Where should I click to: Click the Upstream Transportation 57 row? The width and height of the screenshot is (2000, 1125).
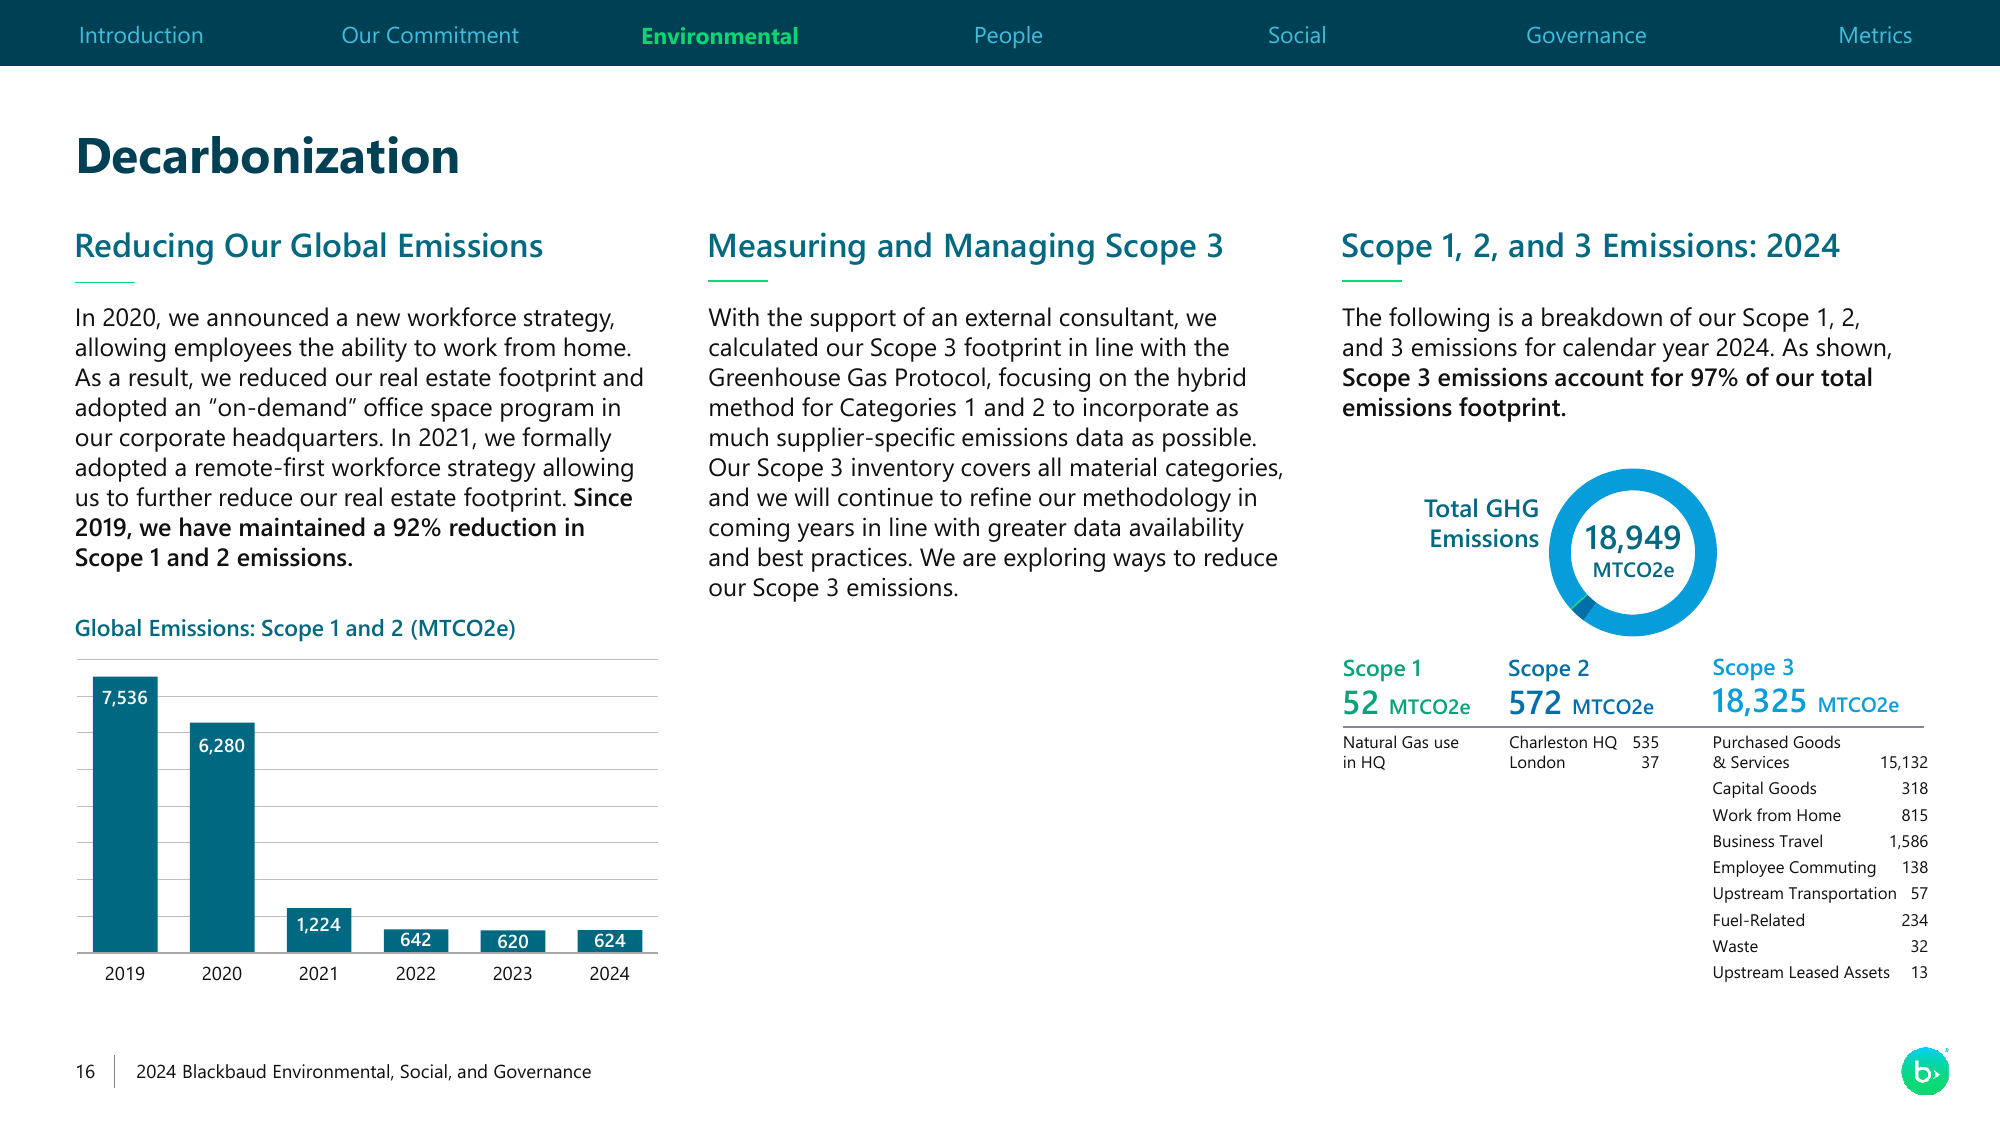(x=1820, y=893)
